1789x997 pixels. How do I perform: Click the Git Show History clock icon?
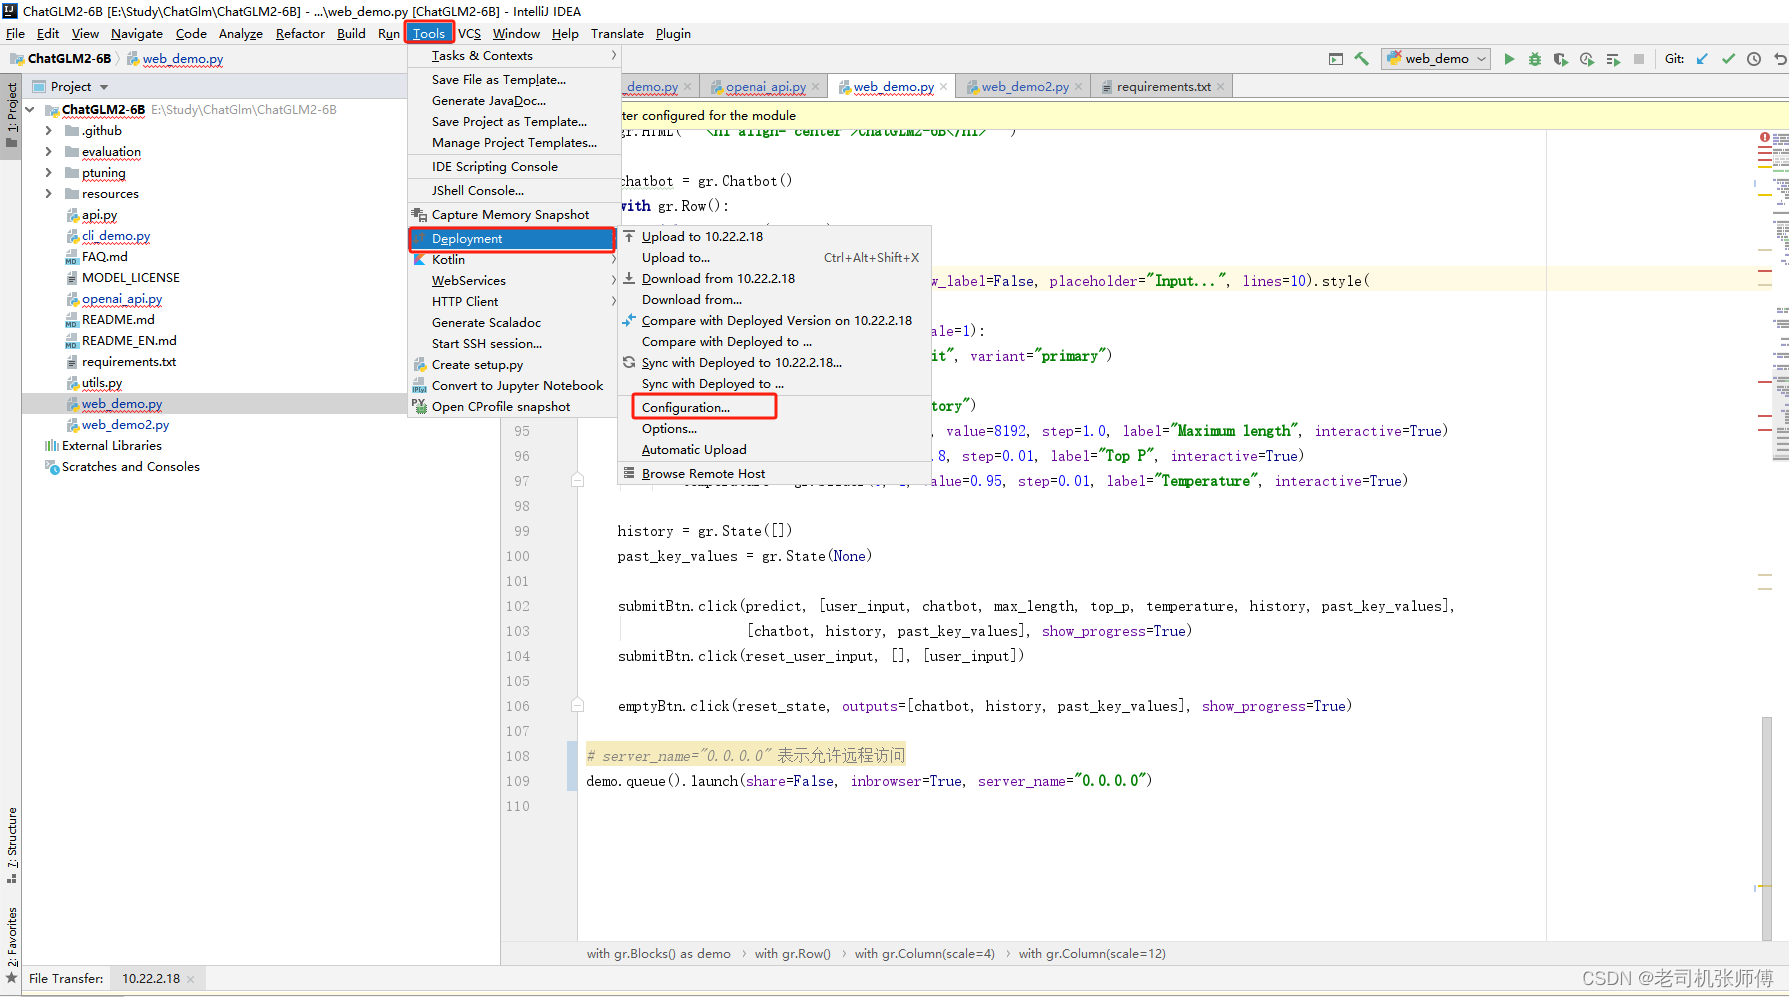[x=1754, y=59]
